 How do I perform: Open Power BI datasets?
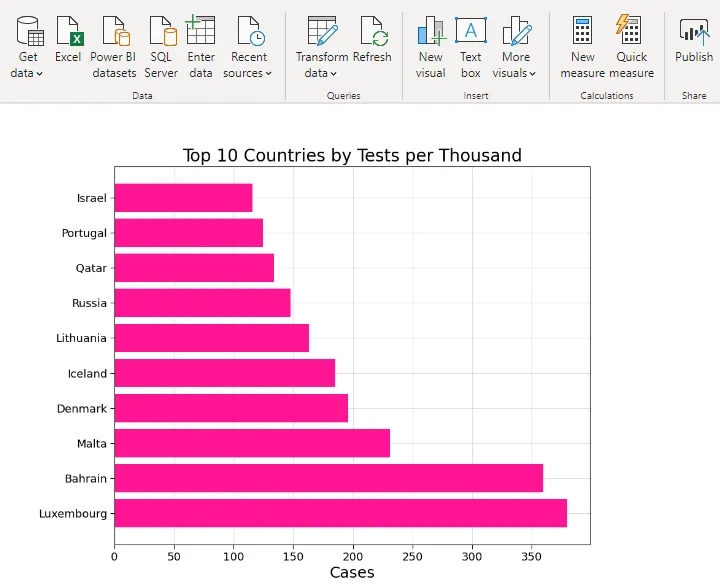113,32
